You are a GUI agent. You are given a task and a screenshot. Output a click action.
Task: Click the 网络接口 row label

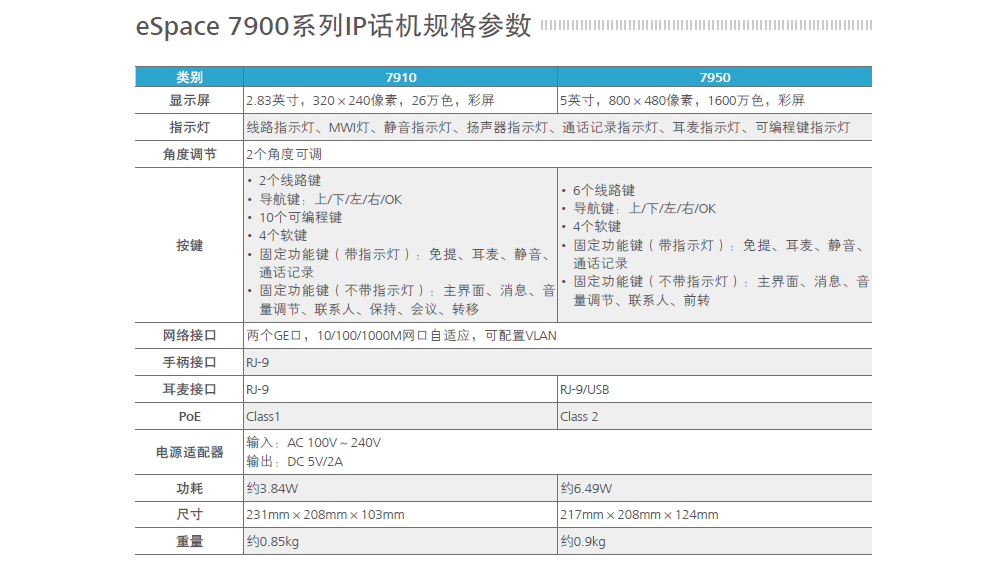point(189,336)
